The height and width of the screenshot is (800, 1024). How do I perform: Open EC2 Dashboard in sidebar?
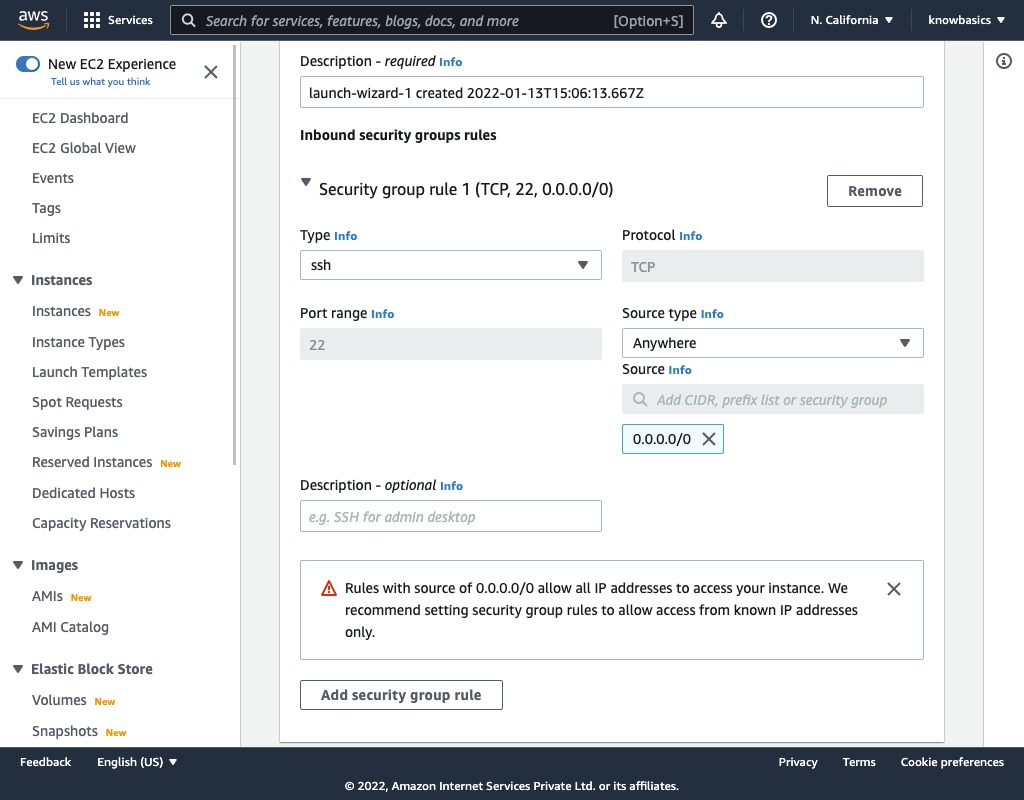point(80,118)
